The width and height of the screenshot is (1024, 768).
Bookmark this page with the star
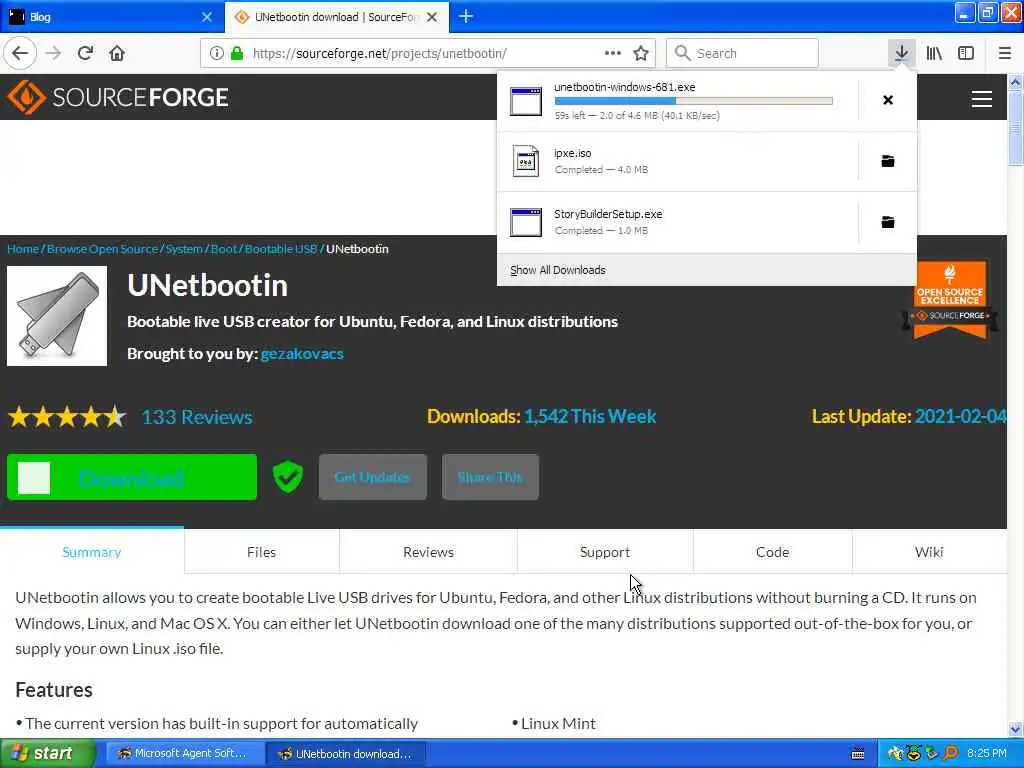(641, 53)
